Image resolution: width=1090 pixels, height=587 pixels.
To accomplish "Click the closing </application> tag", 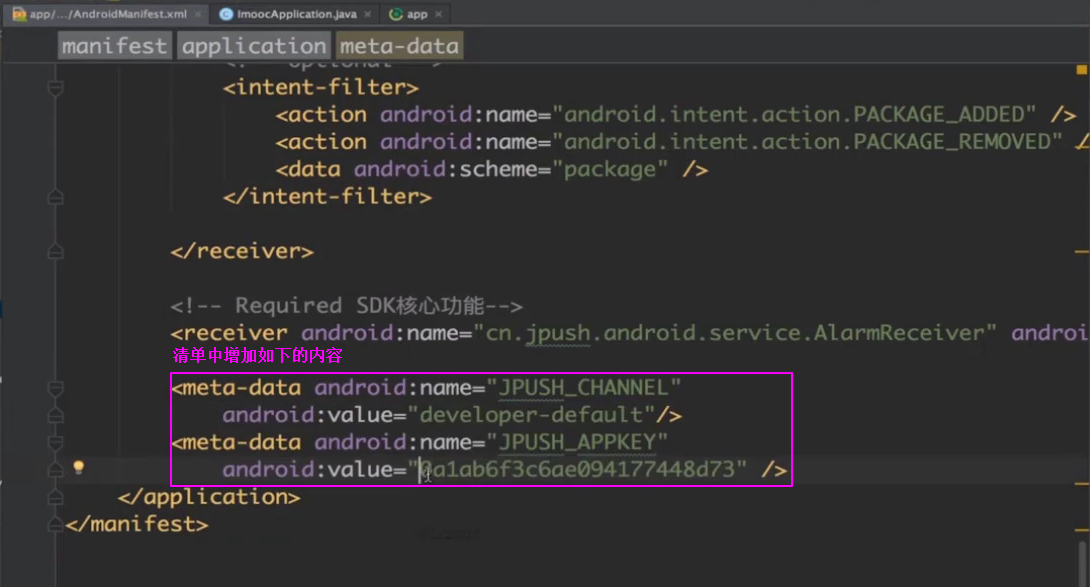I will pyautogui.click(x=209, y=497).
